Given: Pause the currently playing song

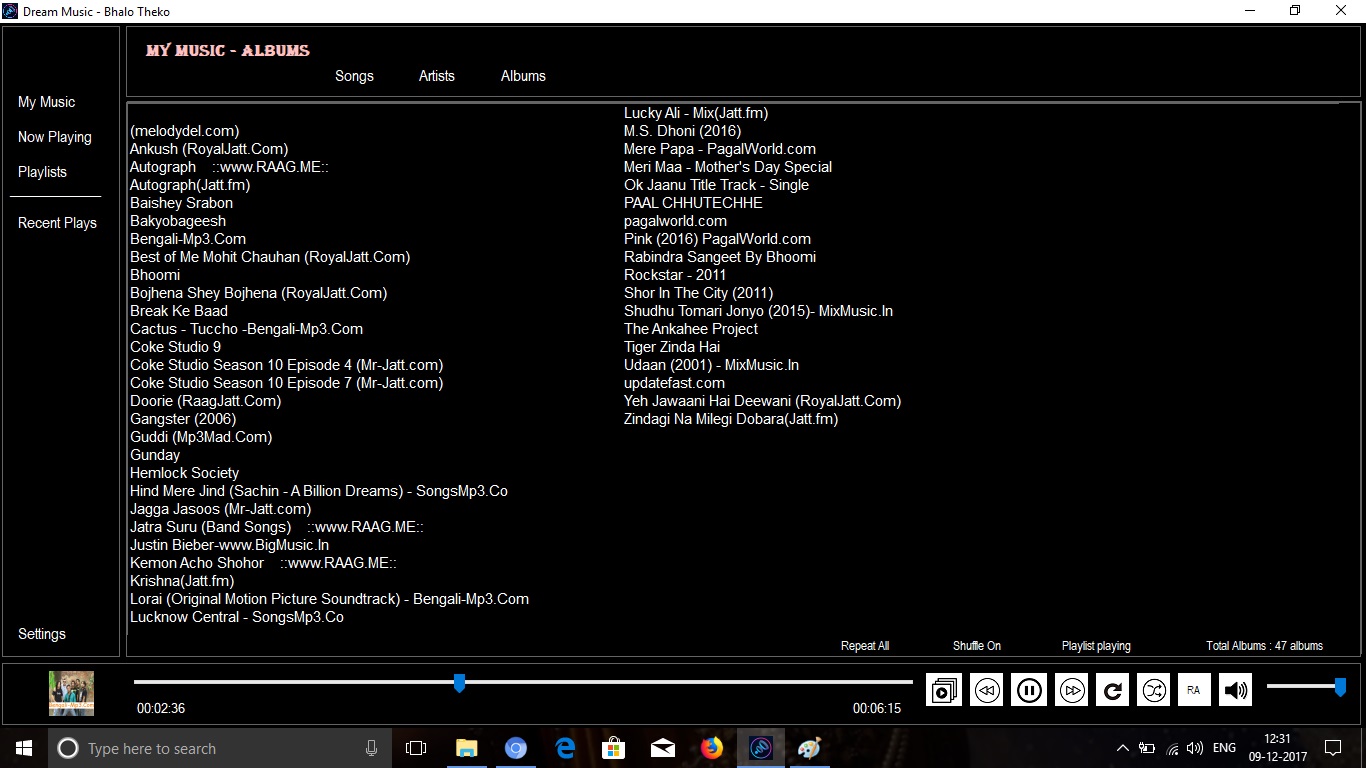Looking at the screenshot, I should [x=1028, y=689].
